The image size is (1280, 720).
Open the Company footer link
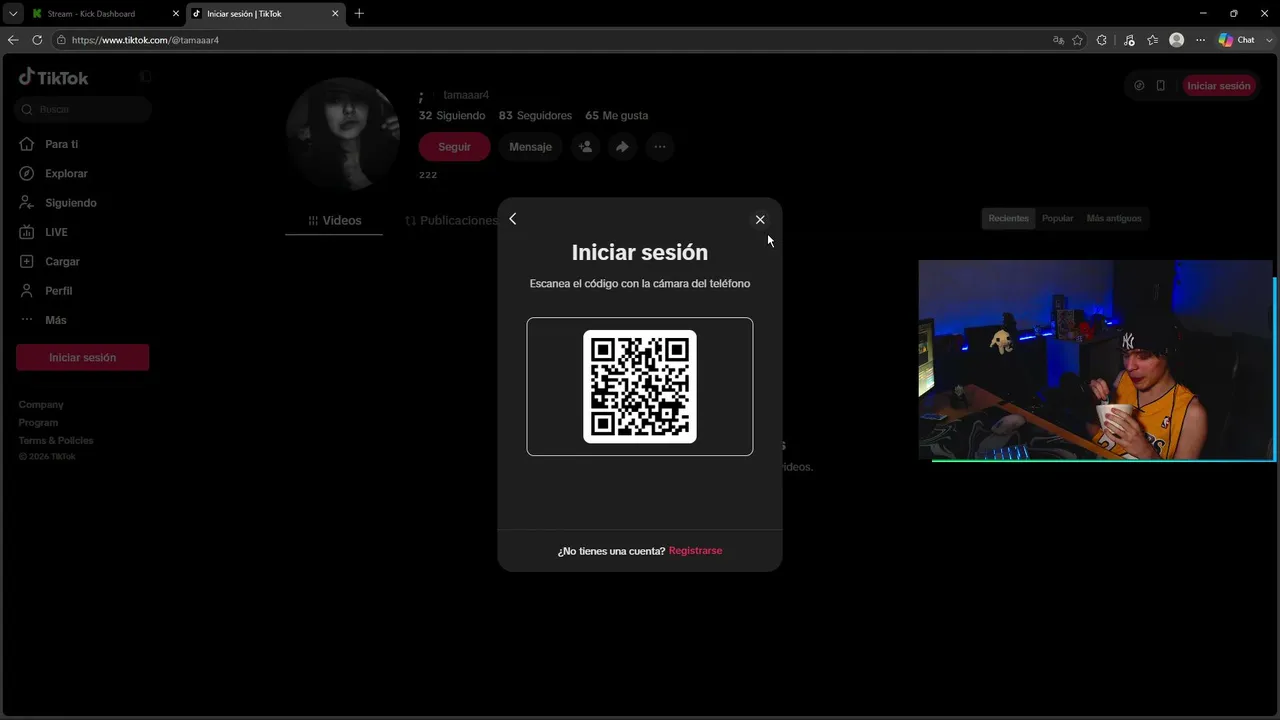[41, 405]
